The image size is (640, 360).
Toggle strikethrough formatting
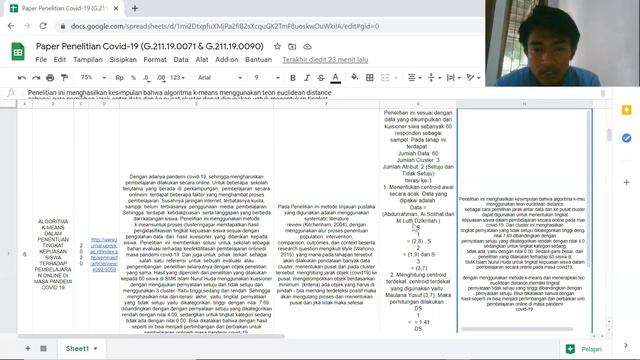click(321, 78)
